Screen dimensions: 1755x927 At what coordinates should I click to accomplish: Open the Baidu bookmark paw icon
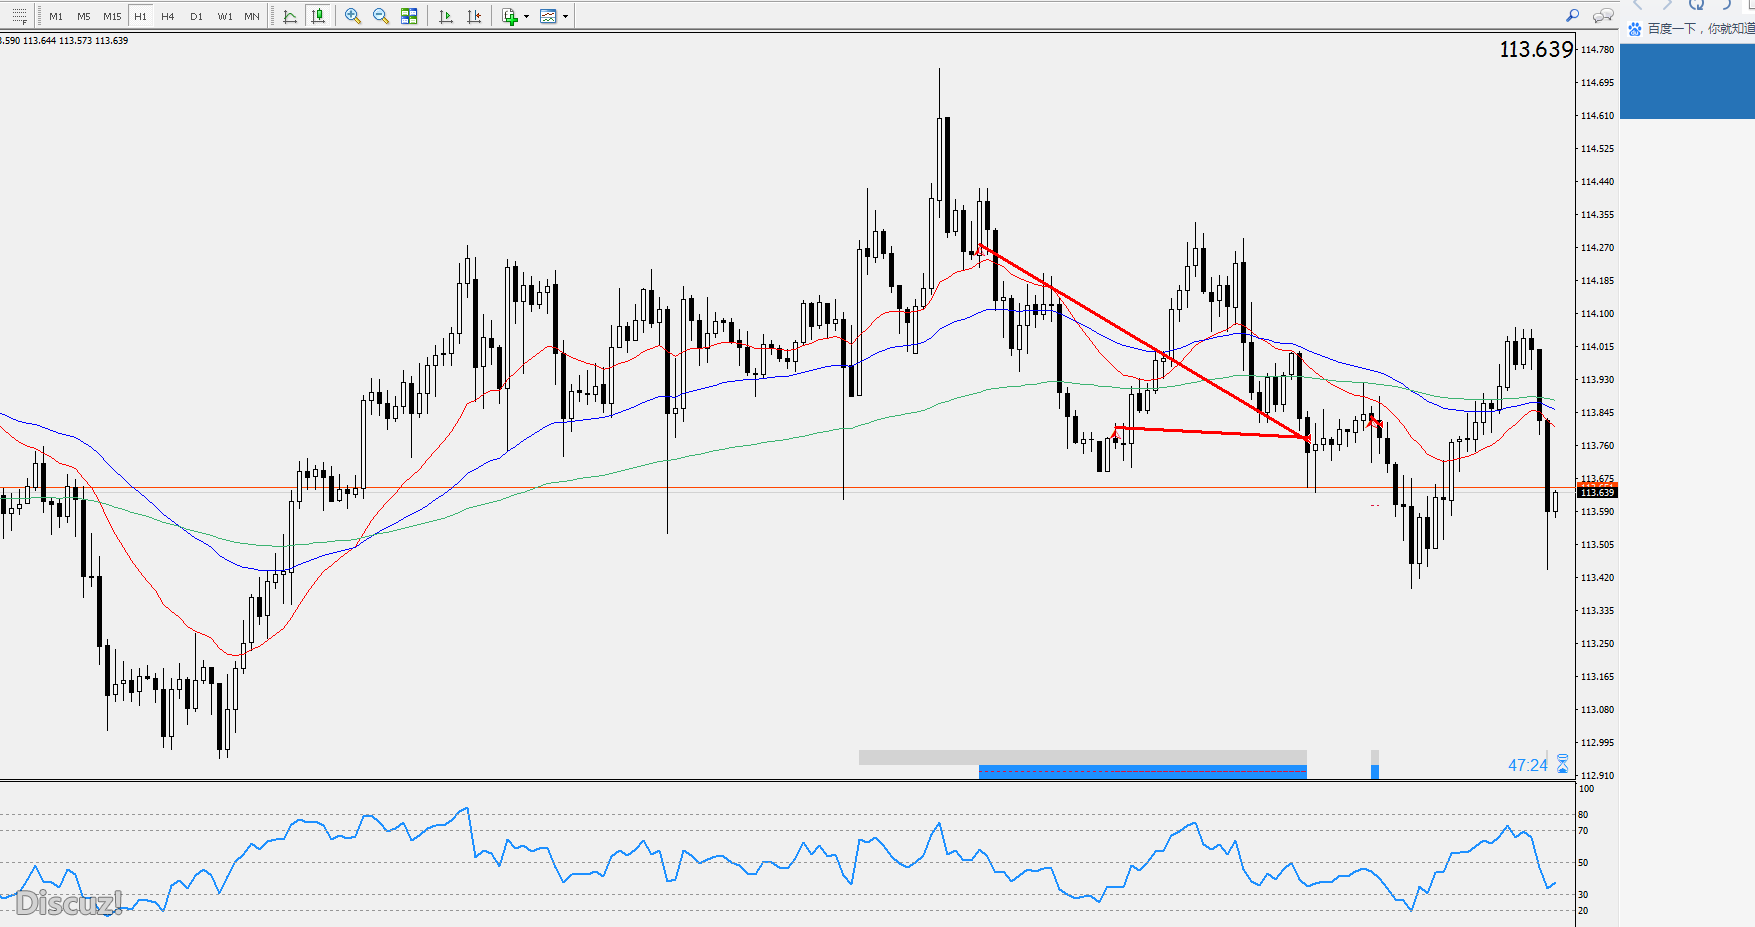click(1635, 29)
